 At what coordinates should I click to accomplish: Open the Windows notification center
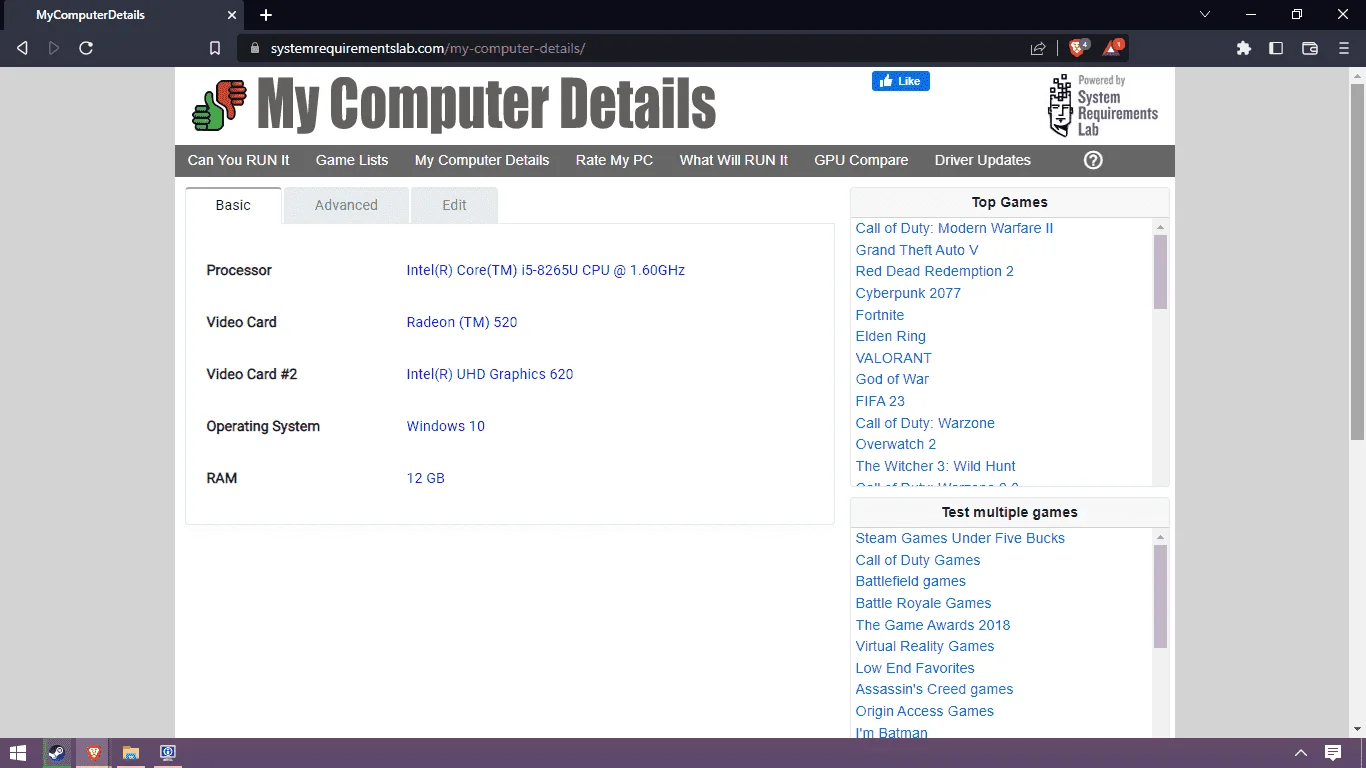coord(1333,753)
